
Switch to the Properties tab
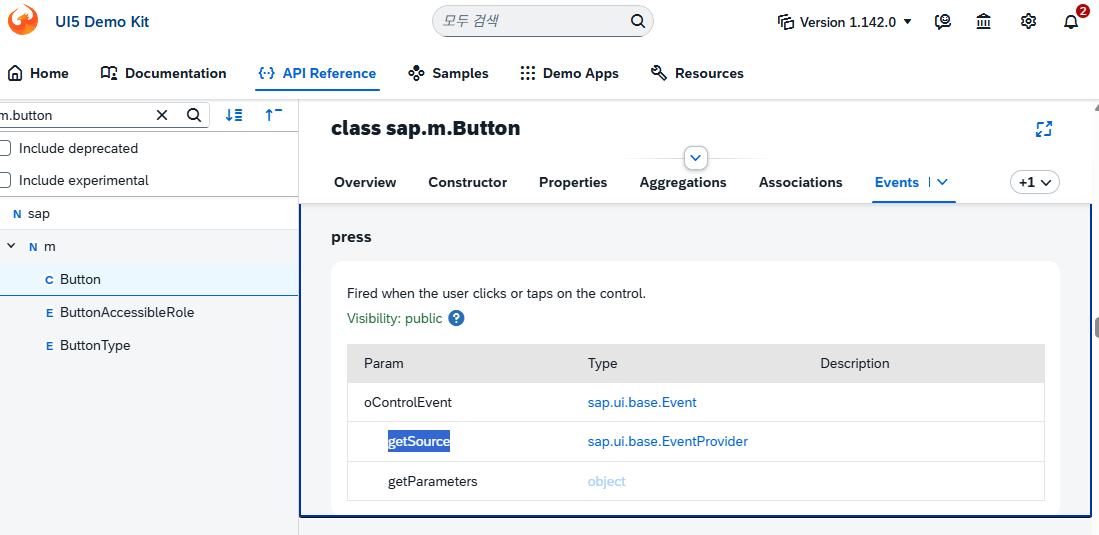[x=573, y=182]
